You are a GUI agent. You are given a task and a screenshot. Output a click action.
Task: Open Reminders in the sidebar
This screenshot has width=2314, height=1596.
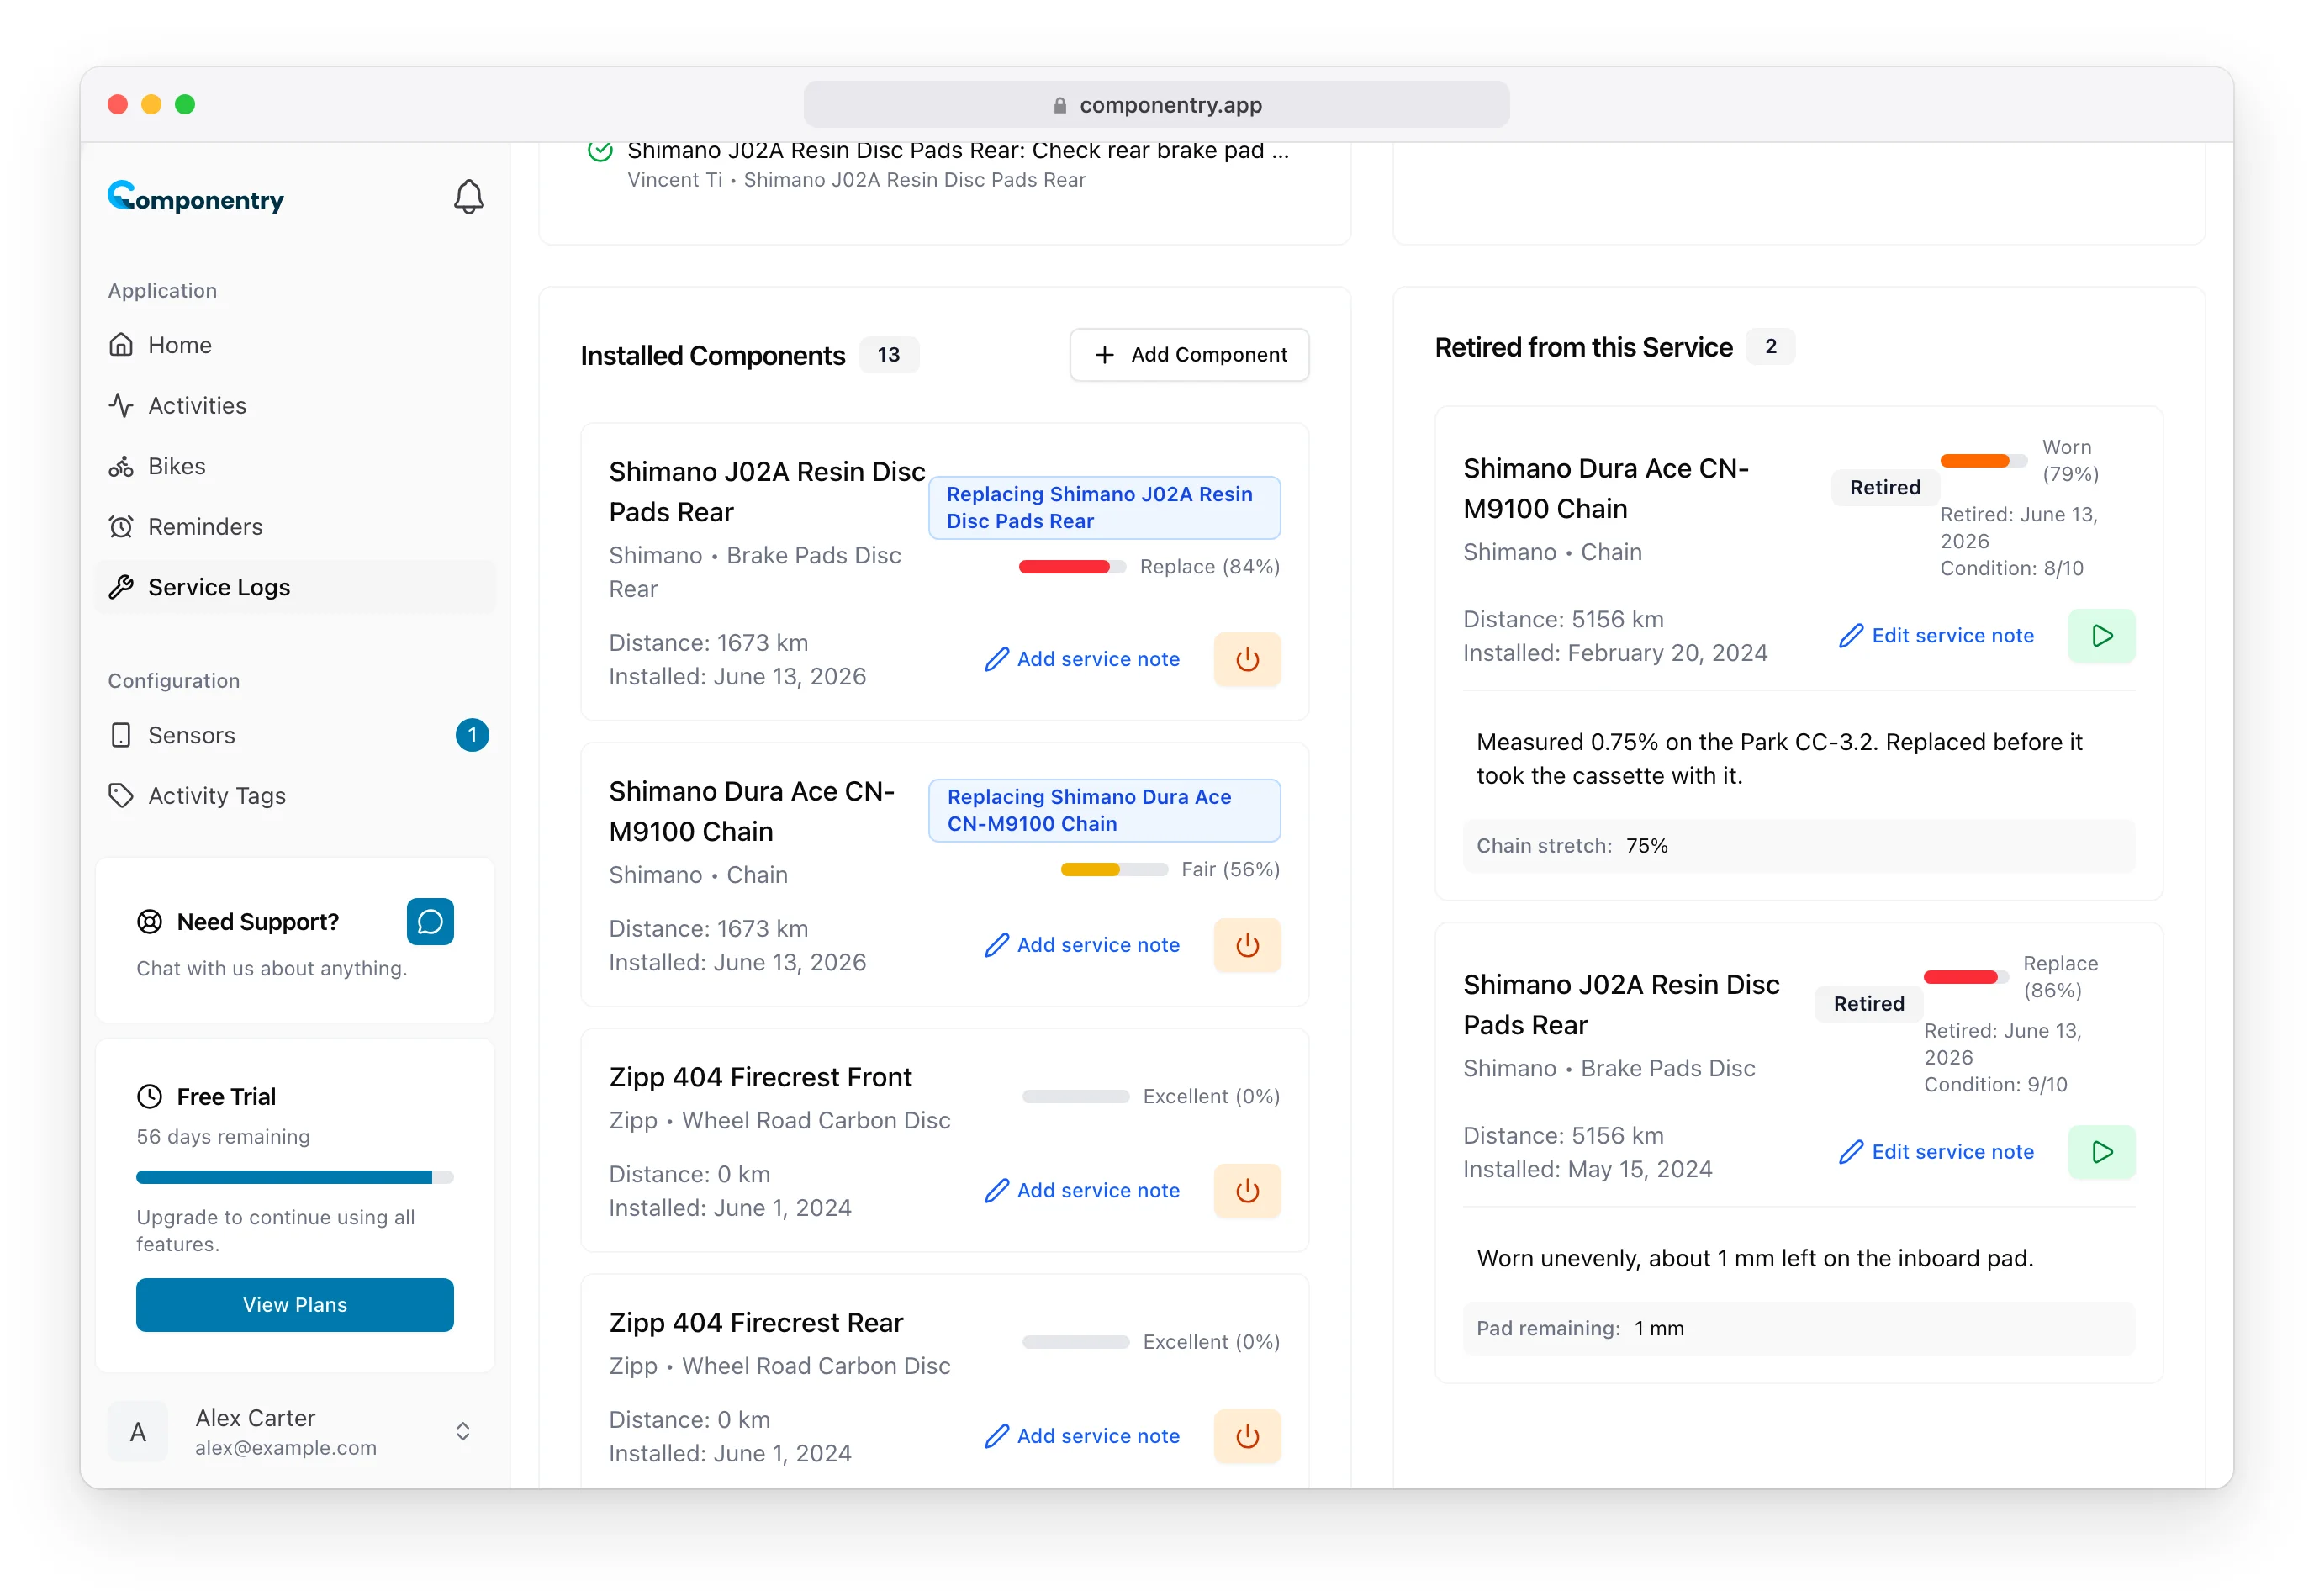295,527
